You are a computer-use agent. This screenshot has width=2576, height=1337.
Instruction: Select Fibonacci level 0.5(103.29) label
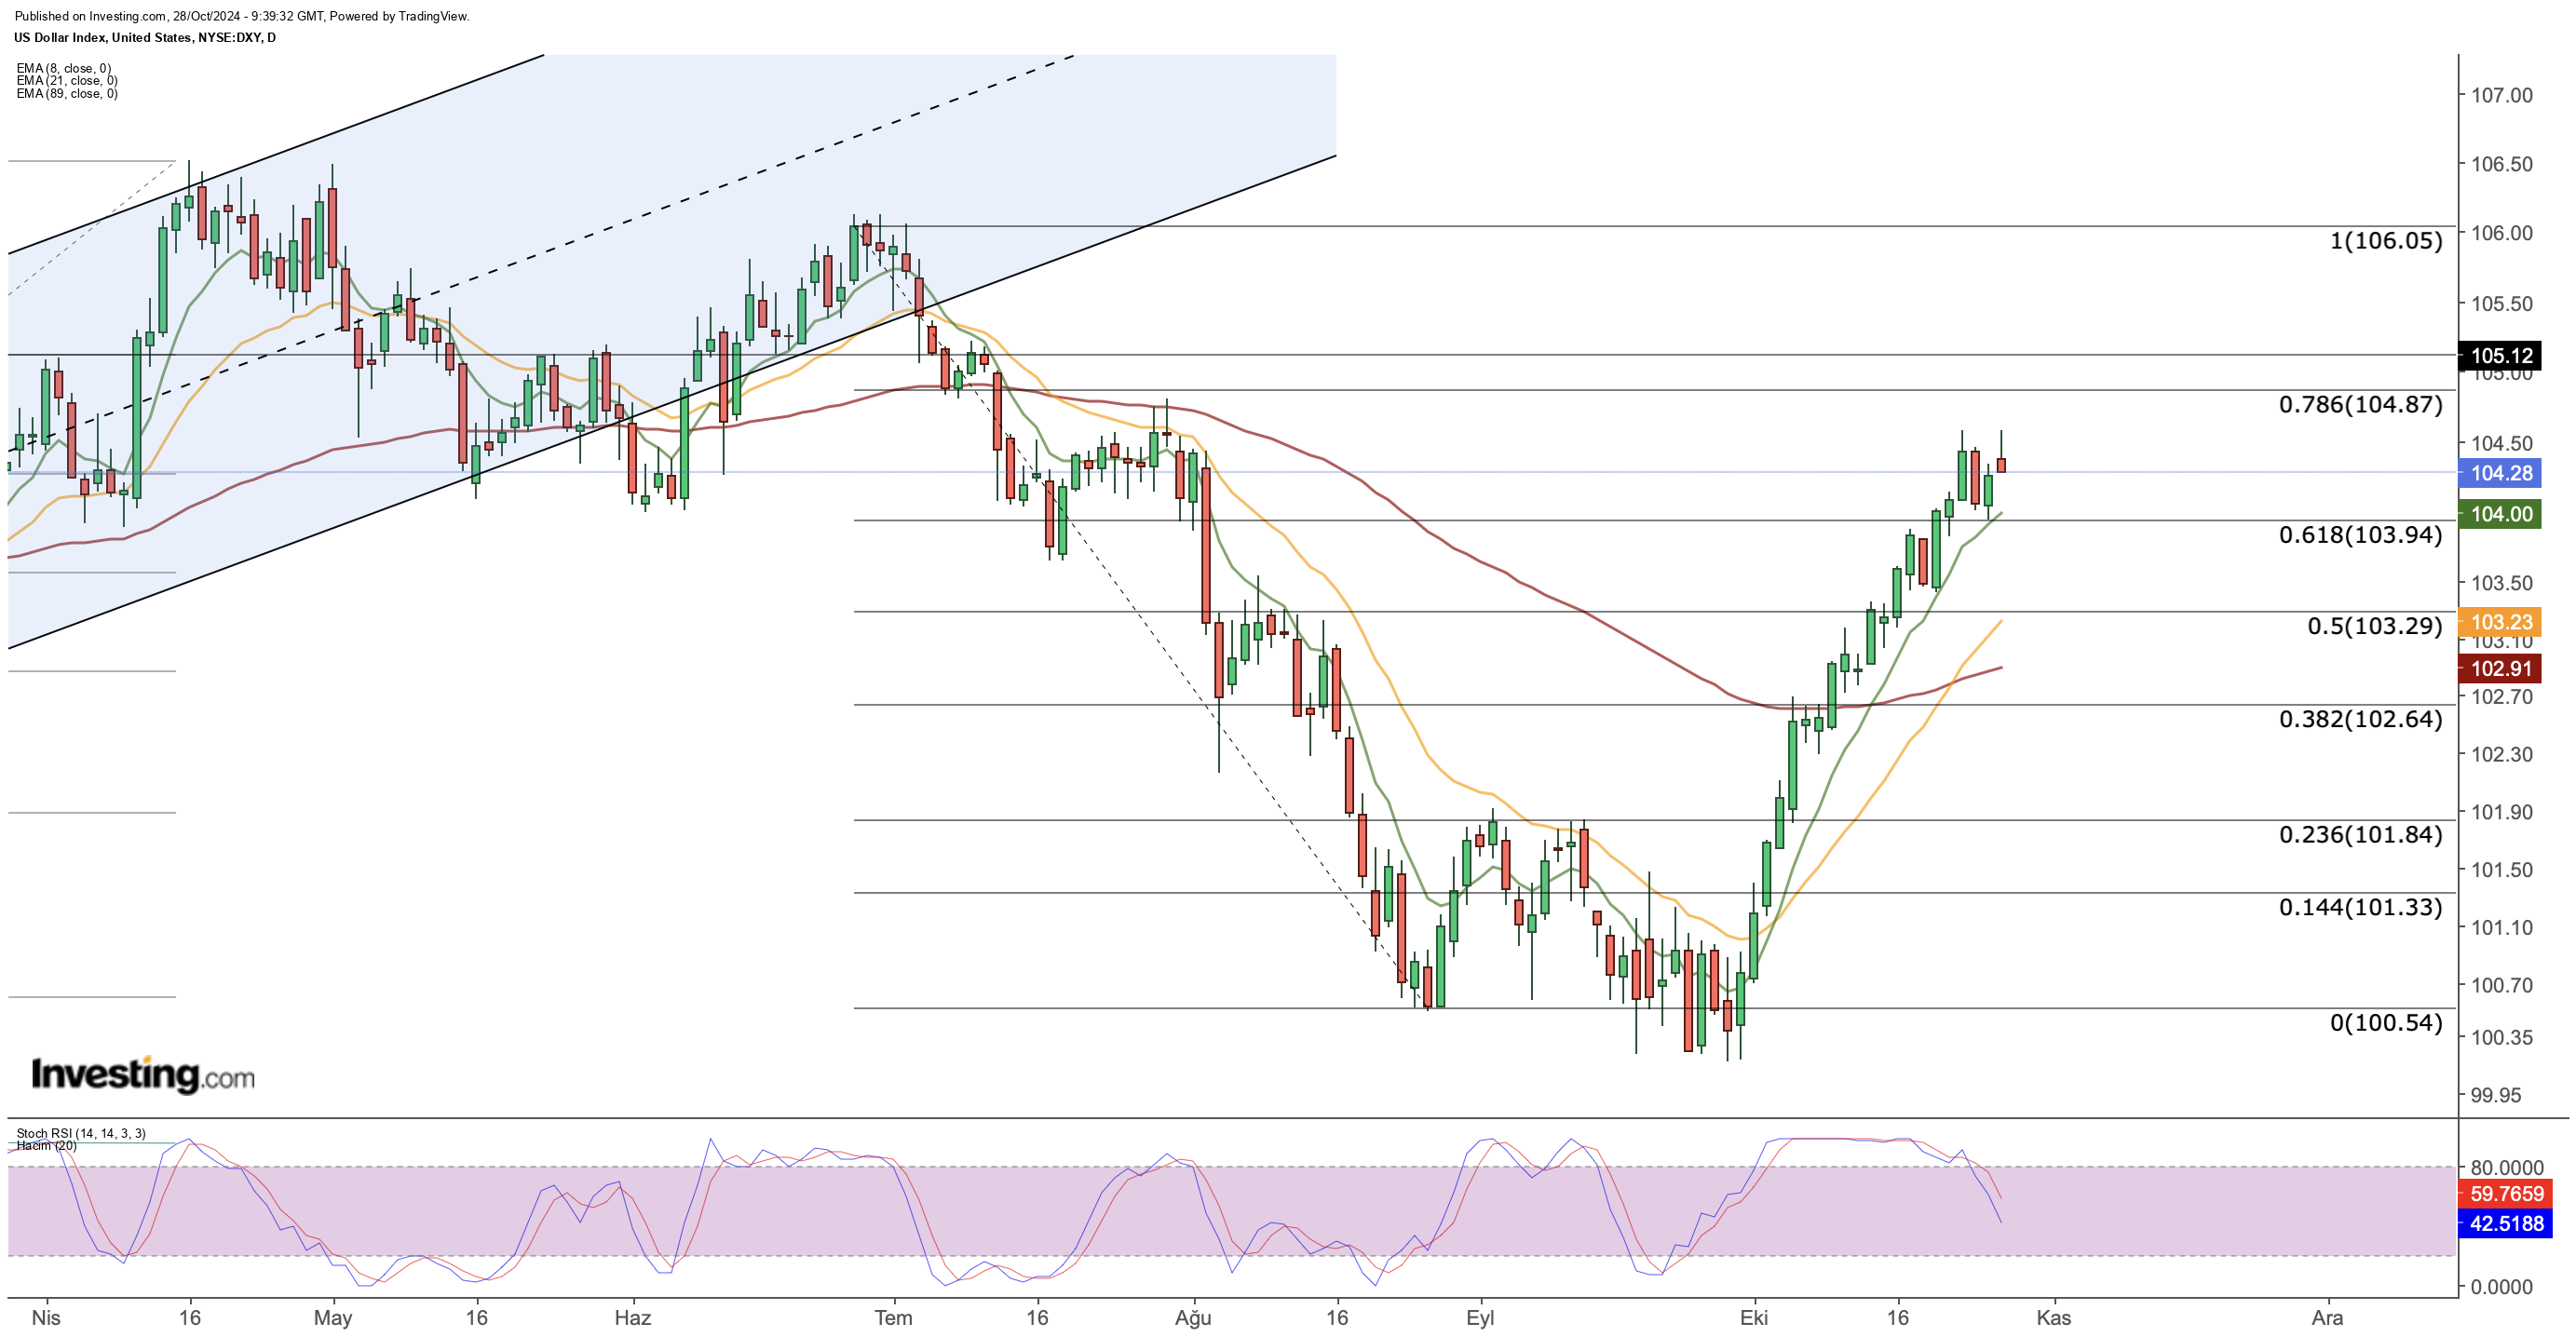click(x=2375, y=626)
